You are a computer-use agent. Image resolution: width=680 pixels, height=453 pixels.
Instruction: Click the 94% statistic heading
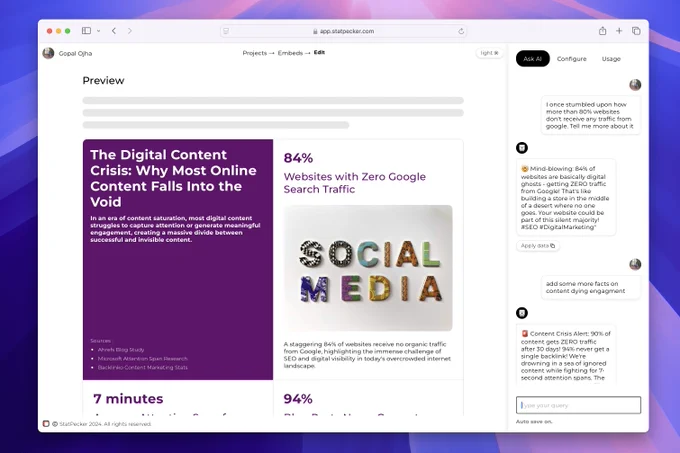(x=298, y=399)
